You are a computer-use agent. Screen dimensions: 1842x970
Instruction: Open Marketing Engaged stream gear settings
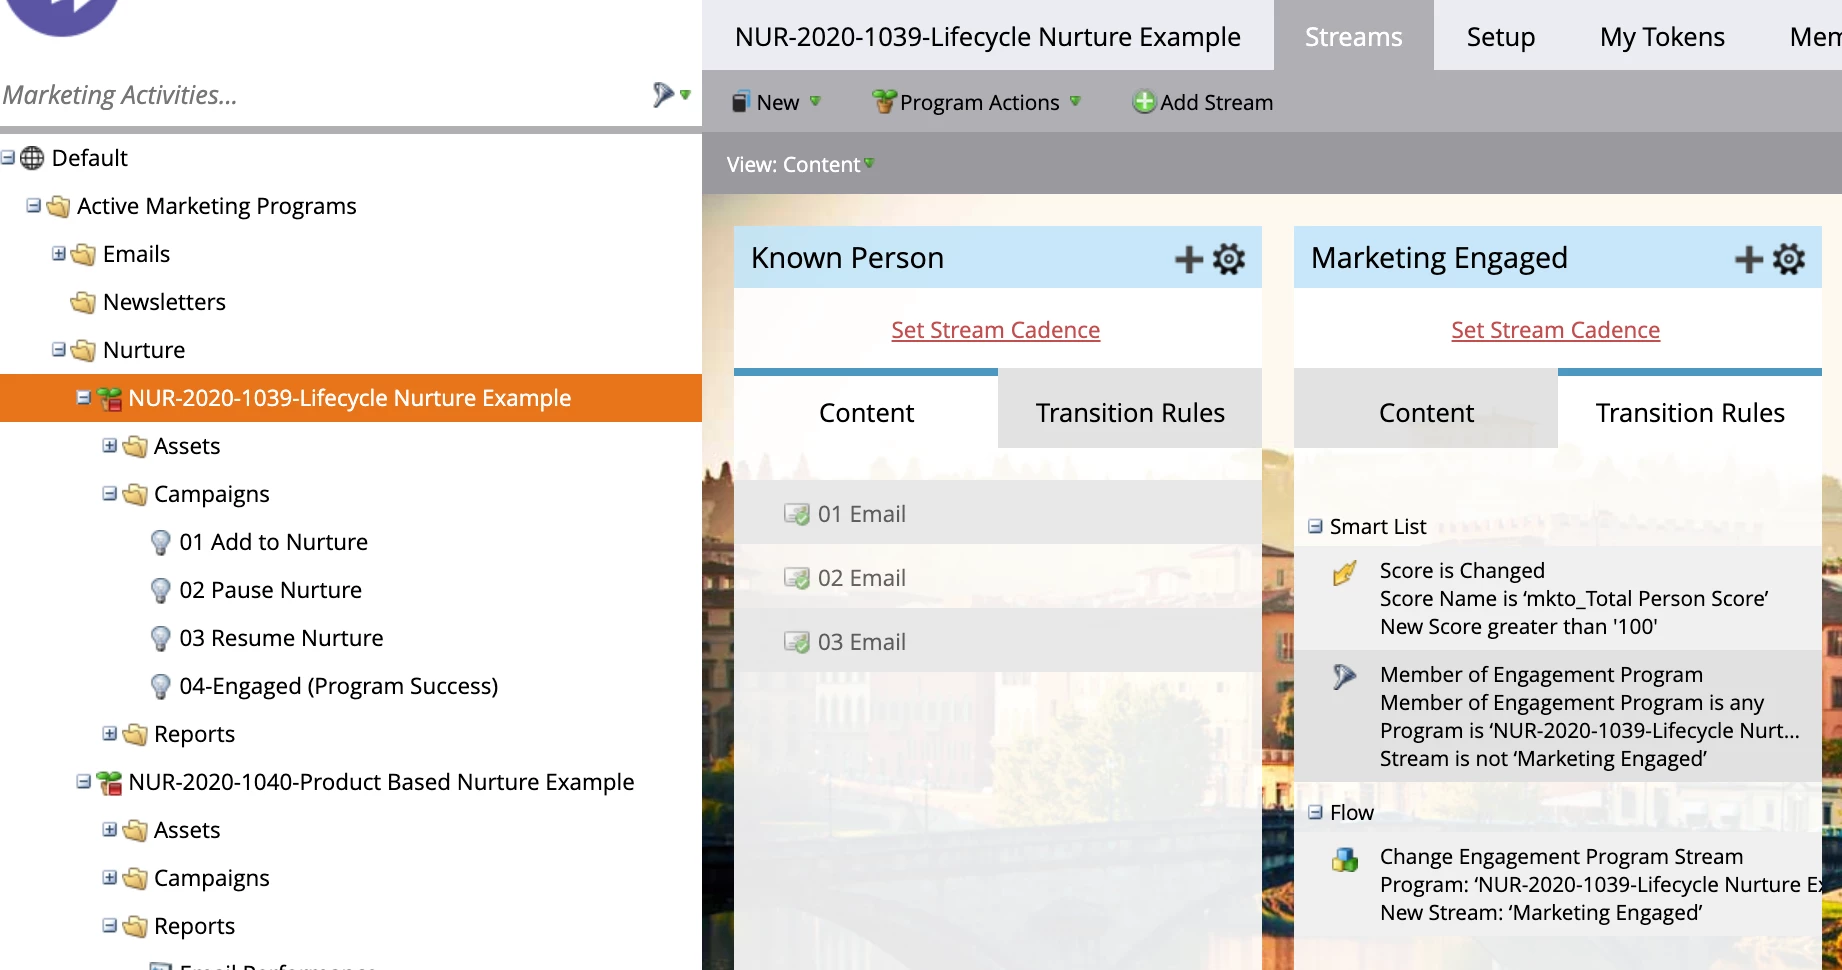1789,259
